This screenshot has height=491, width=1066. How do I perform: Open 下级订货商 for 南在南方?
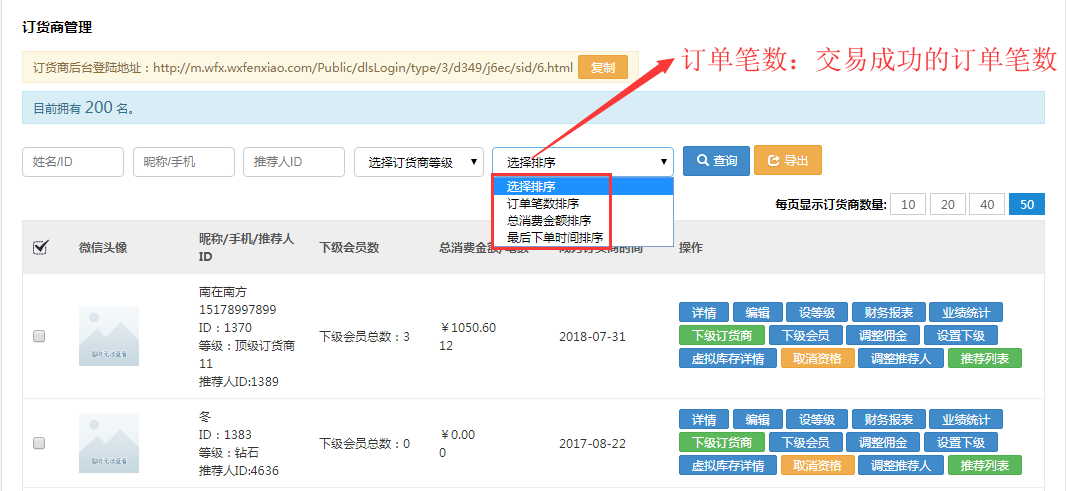(721, 335)
